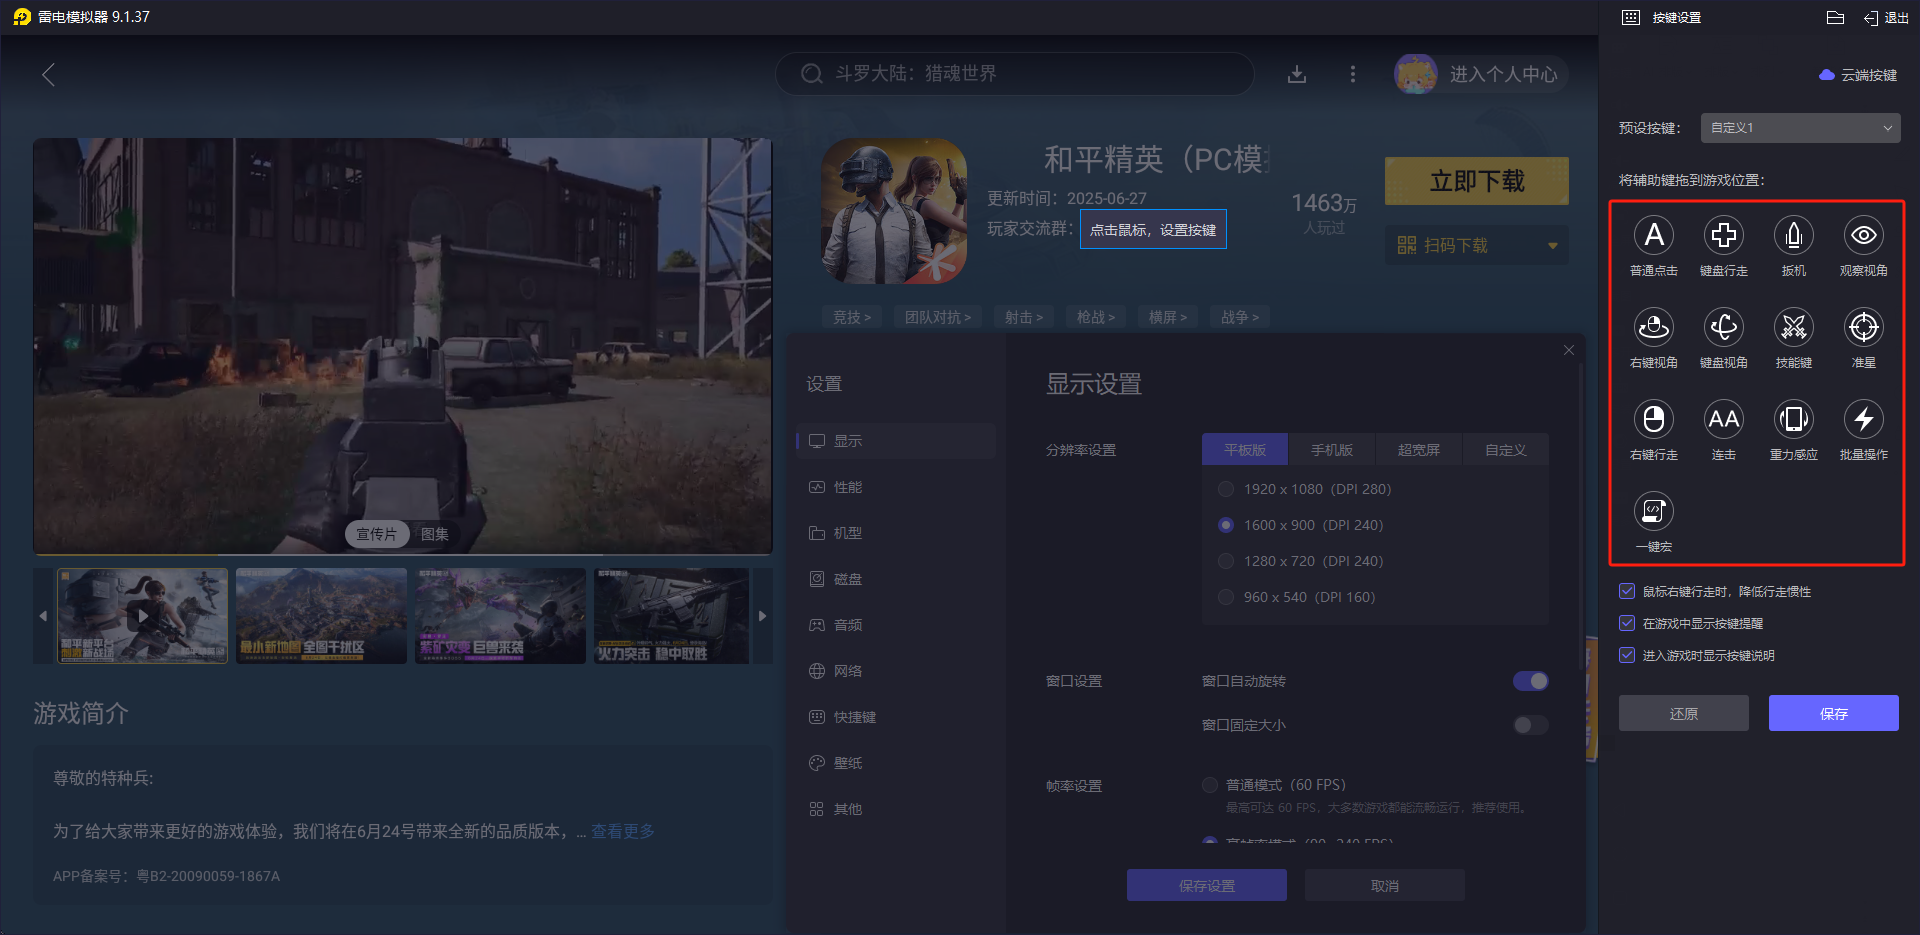Select the 1920 x 1080 resolution option
1920x935 pixels.
[x=1226, y=489]
